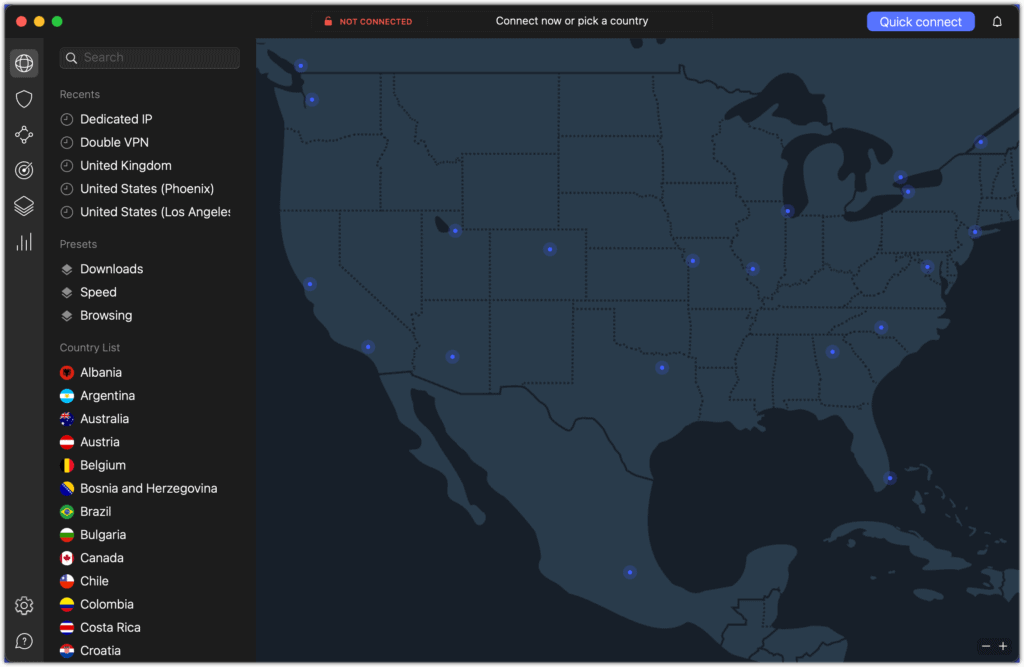The width and height of the screenshot is (1024, 667).
Task: Open settings gear in sidebar
Action: pyautogui.click(x=24, y=606)
